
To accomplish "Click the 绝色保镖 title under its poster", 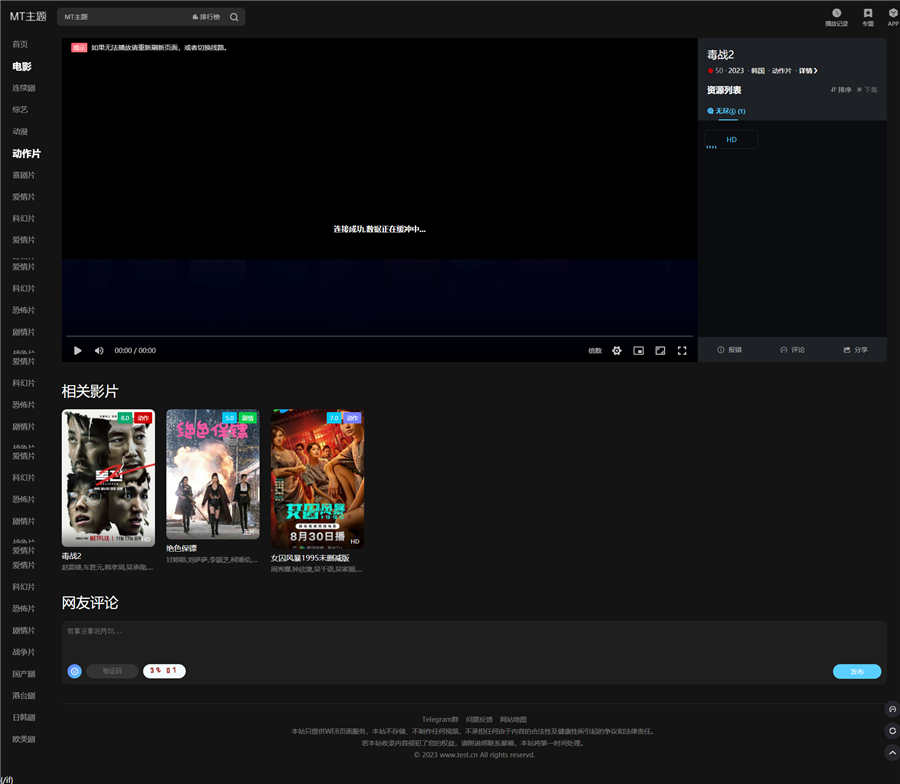I will 182,549.
